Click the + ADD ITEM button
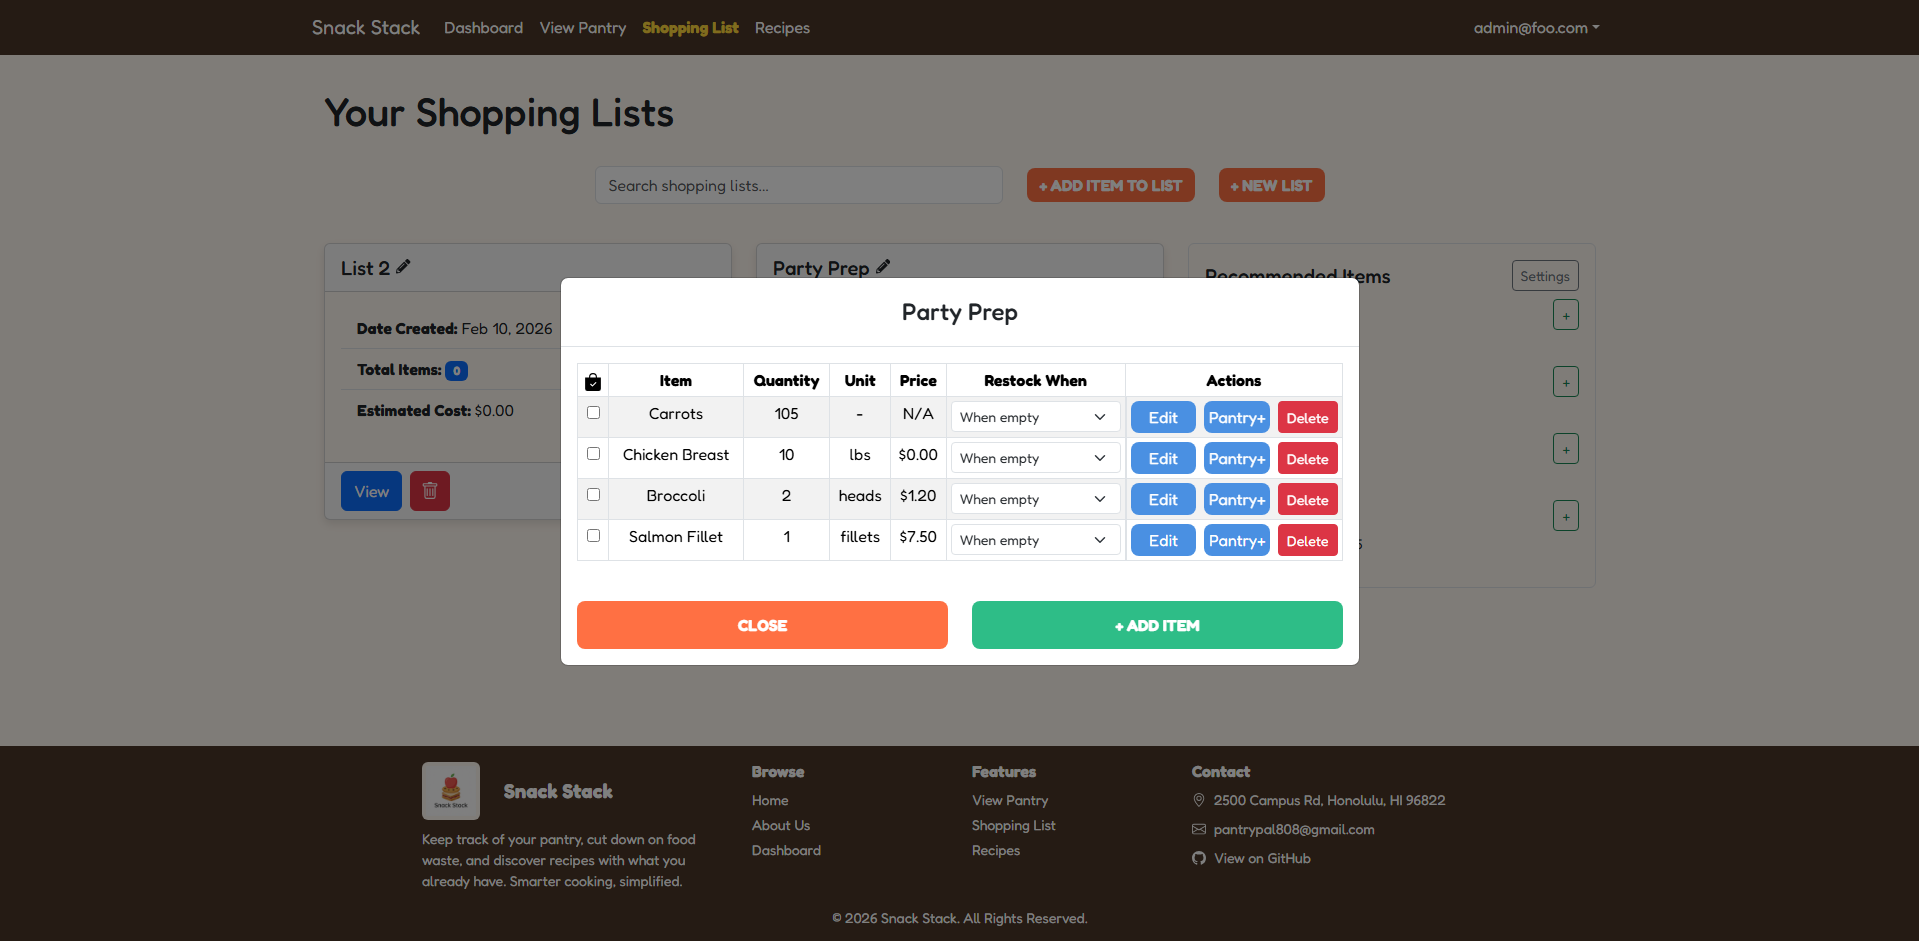Image resolution: width=1919 pixels, height=941 pixels. [1156, 624]
